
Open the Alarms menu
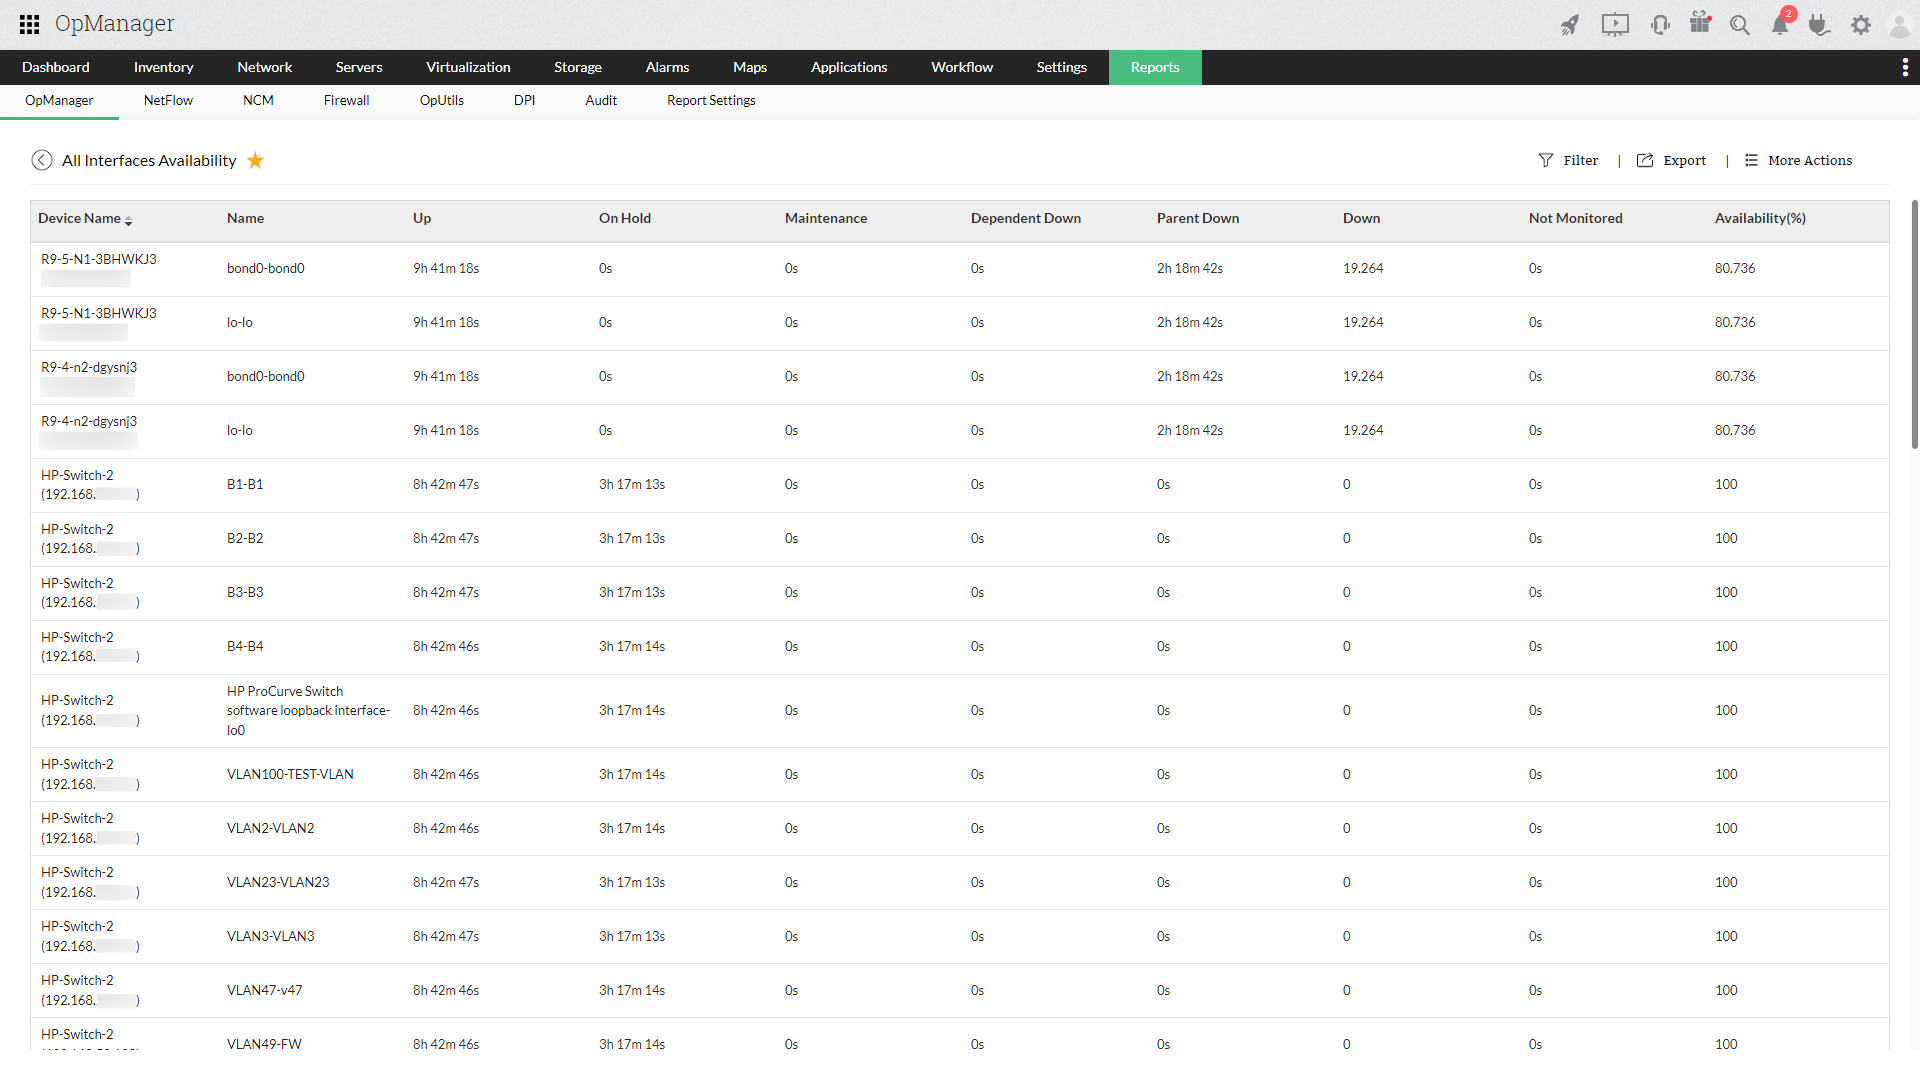pyautogui.click(x=667, y=67)
